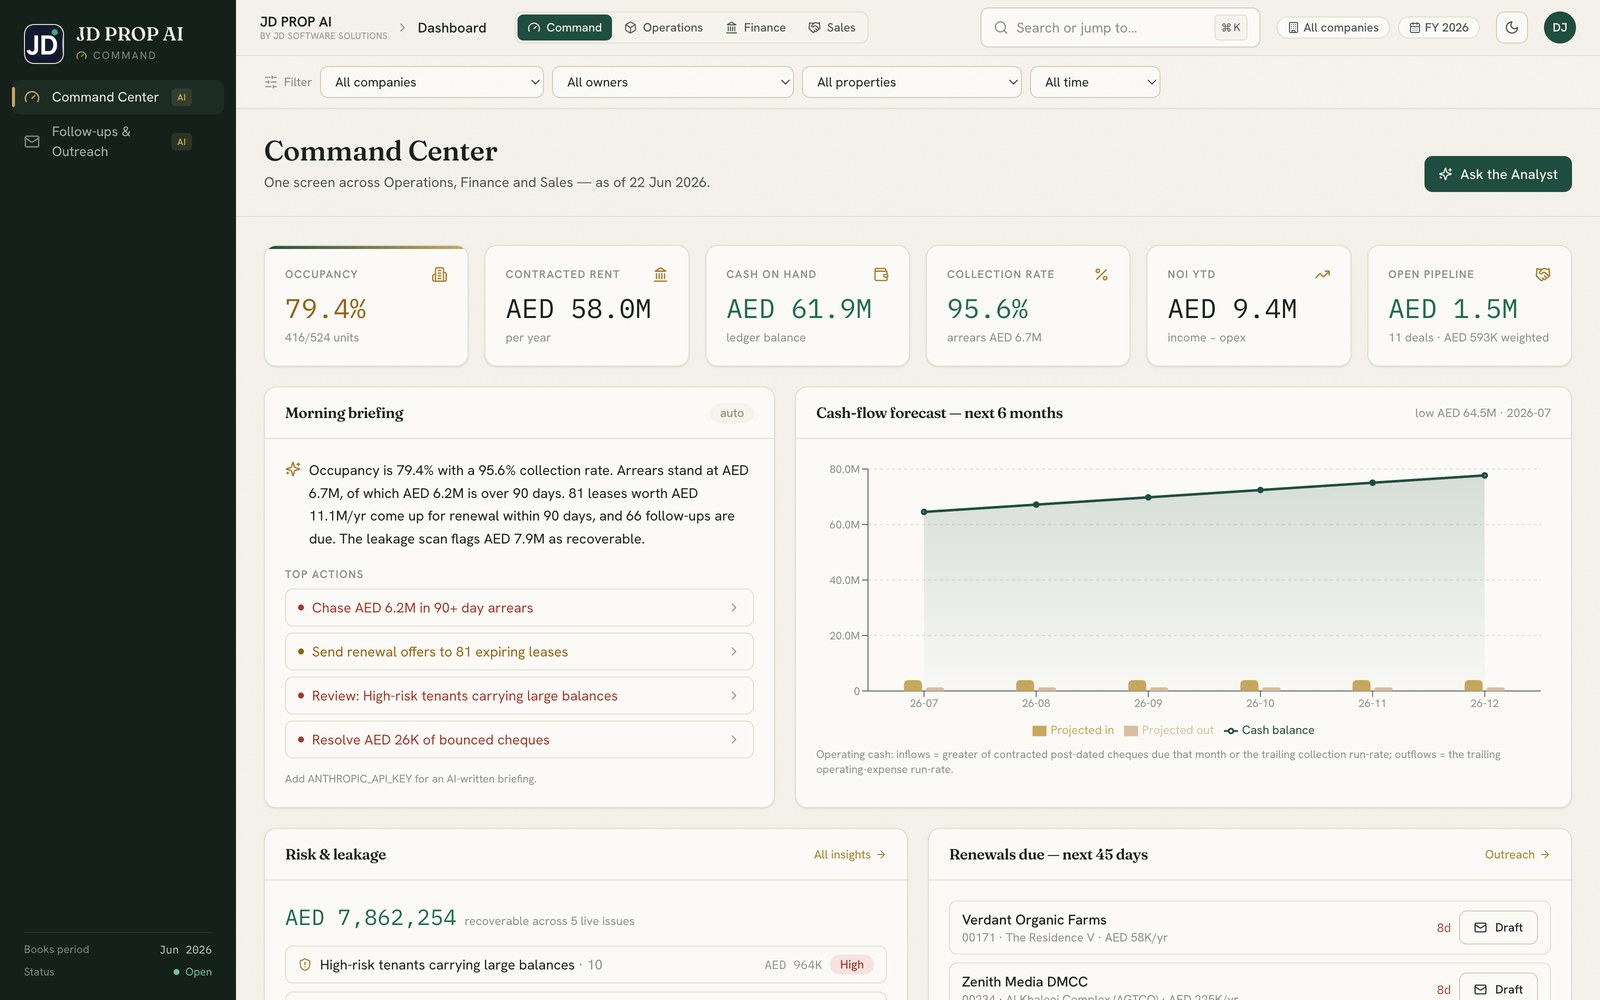Click the shield icon on High-risk tenants row

coord(305,965)
